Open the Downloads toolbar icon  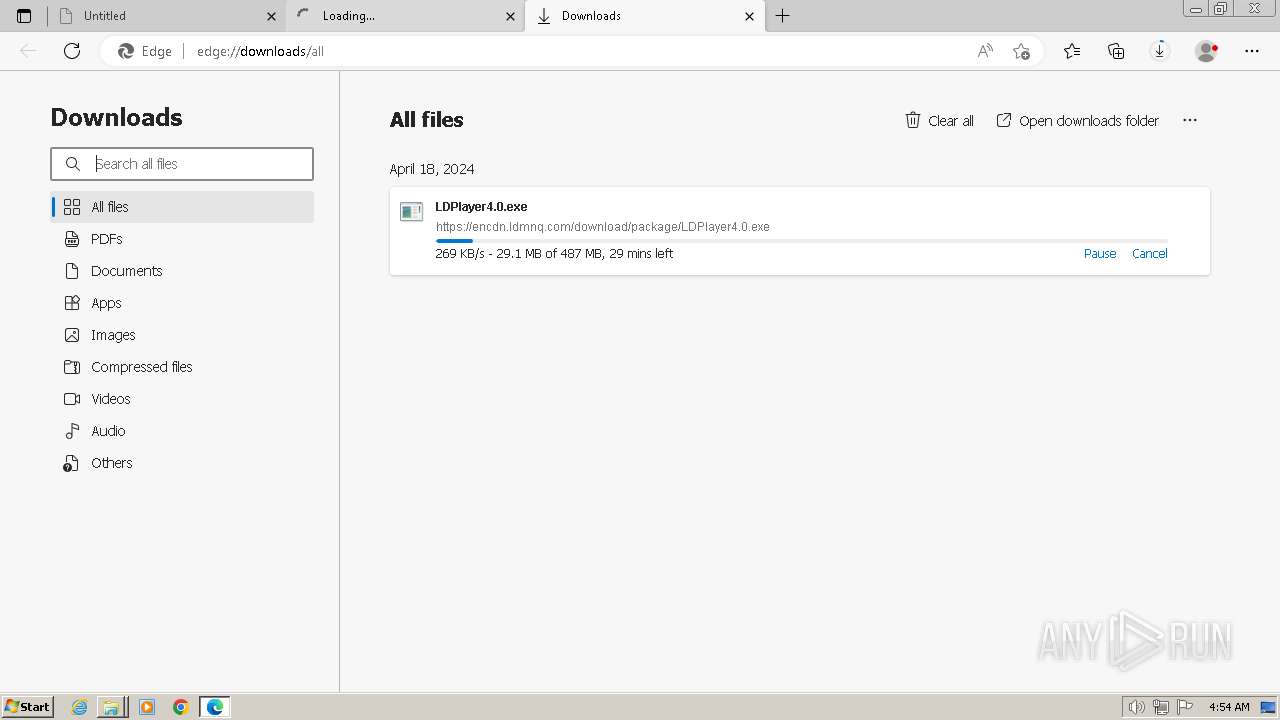click(x=1160, y=51)
